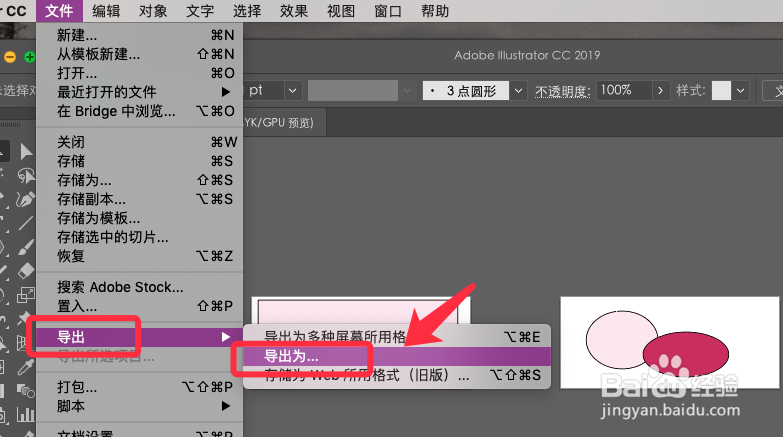
Task: Choose 打包... from the File menu
Action: click(x=139, y=387)
